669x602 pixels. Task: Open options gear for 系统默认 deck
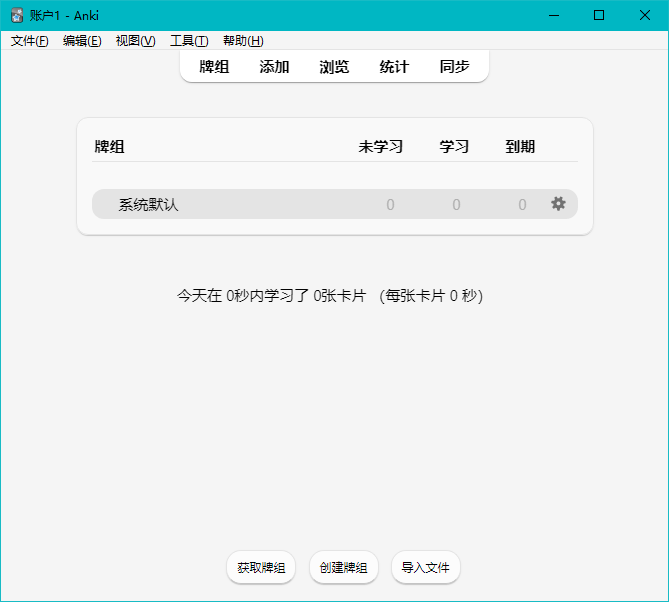[558, 204]
